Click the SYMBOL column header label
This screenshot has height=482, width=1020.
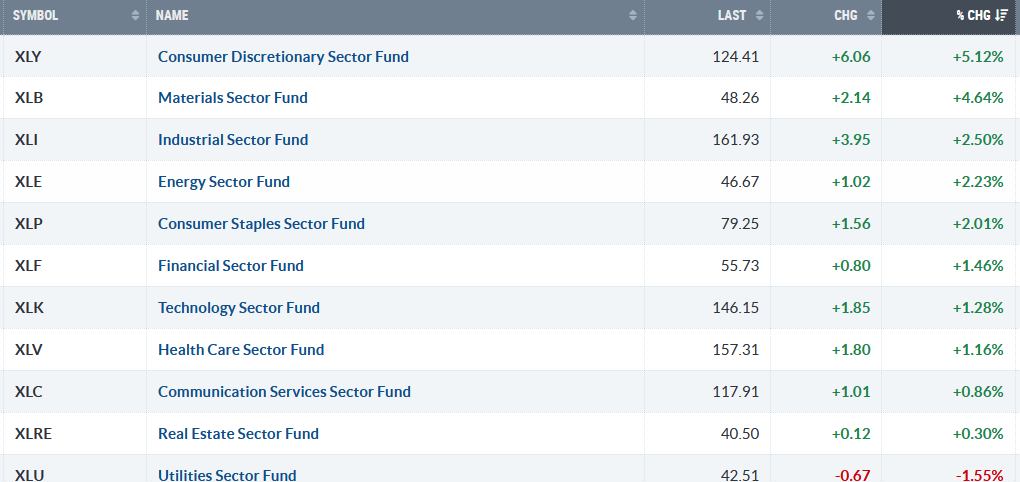(35, 16)
